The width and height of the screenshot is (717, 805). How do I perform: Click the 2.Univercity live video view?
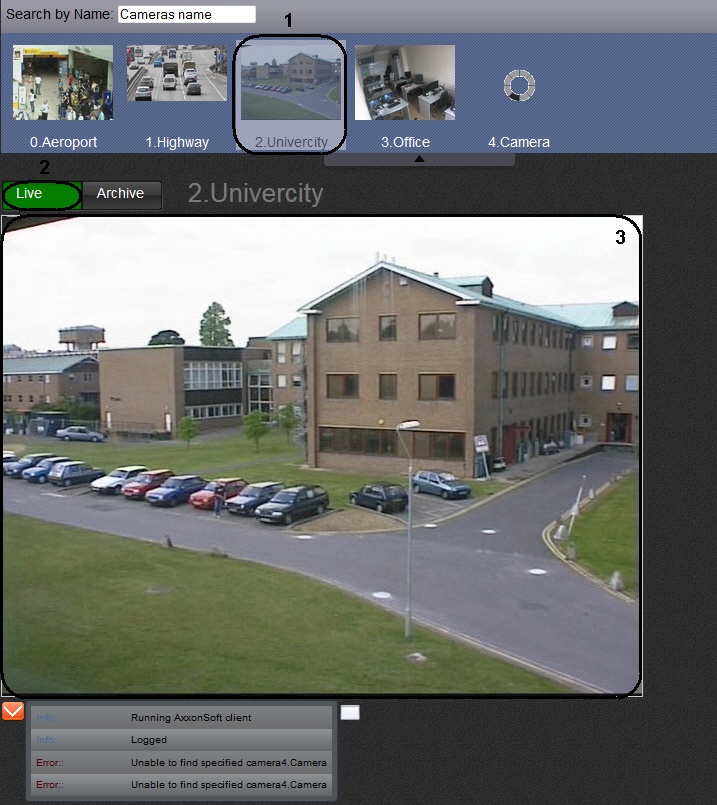(322, 455)
